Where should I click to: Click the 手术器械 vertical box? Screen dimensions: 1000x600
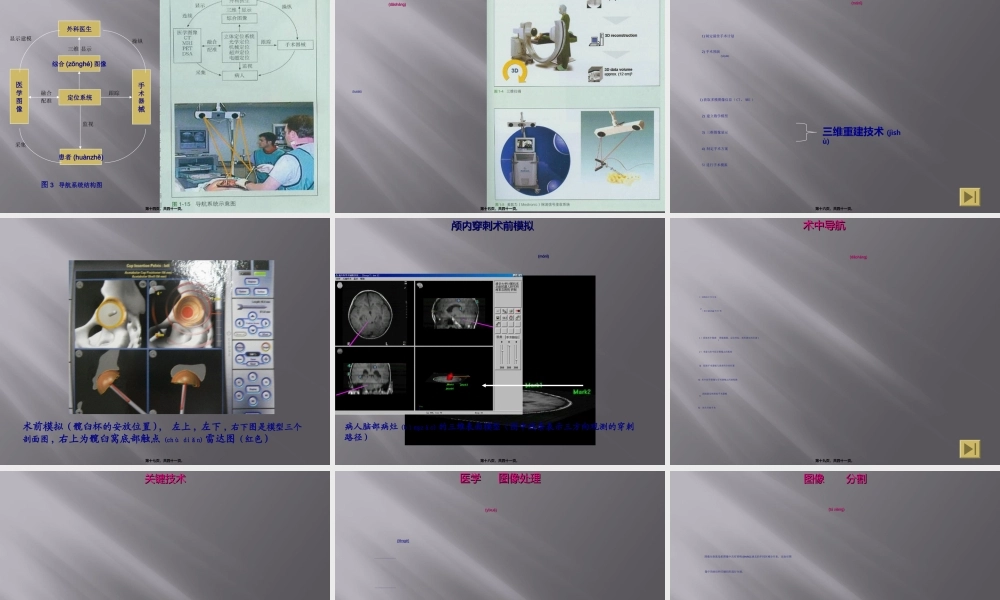coord(141,96)
